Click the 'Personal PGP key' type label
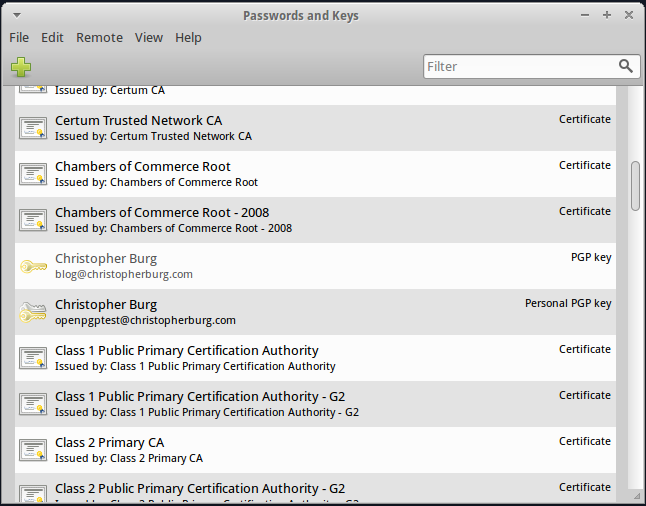This screenshot has height=506, width=646. pyautogui.click(x=568, y=304)
